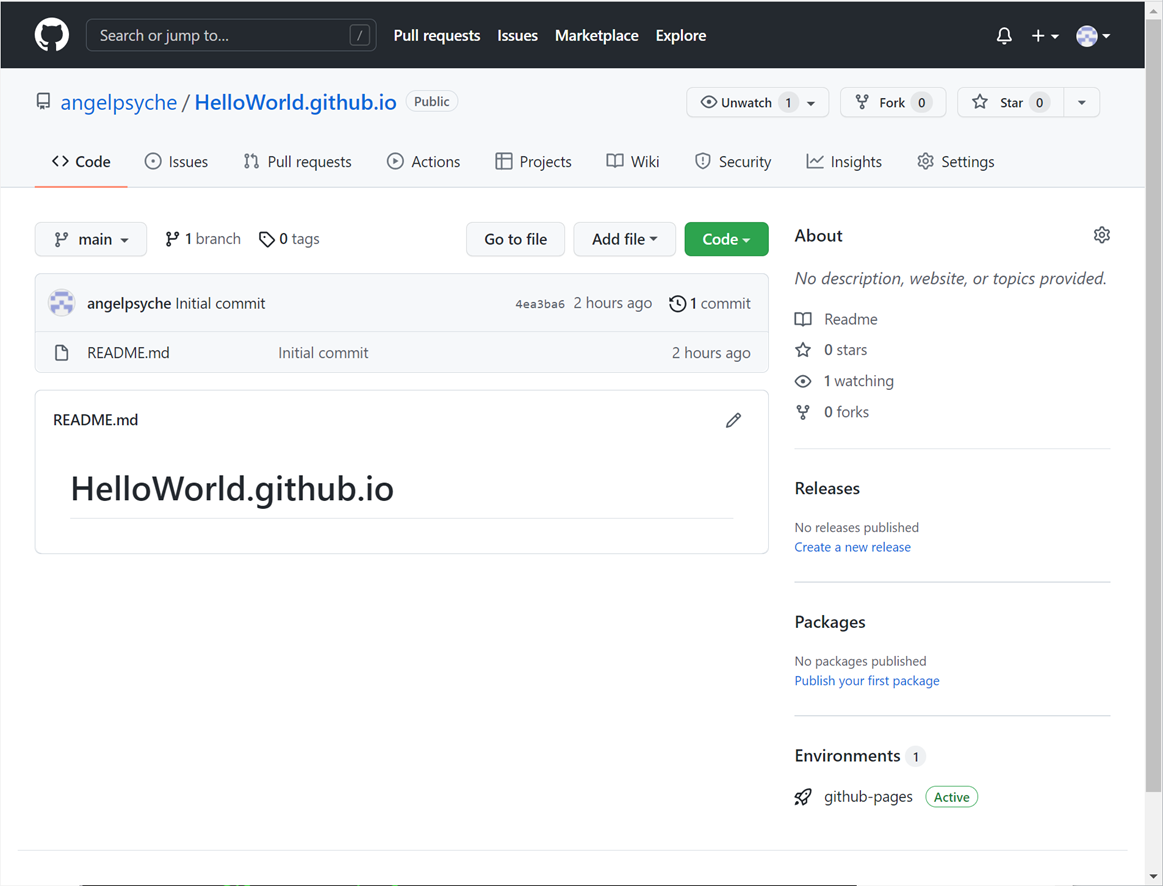This screenshot has height=886, width=1163.
Task: Open the Initial commit message in header row
Action: (x=220, y=303)
